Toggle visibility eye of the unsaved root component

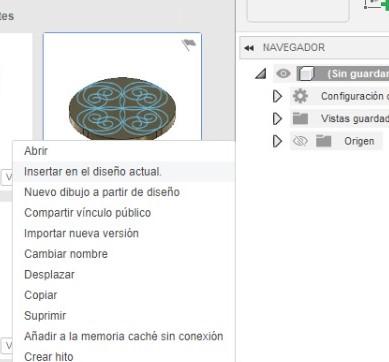pyautogui.click(x=283, y=73)
